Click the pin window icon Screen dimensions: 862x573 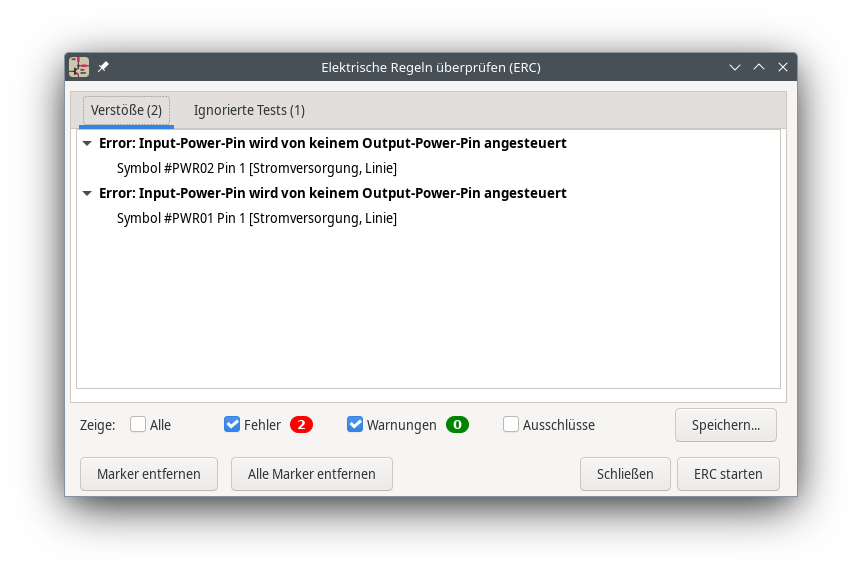pos(103,67)
